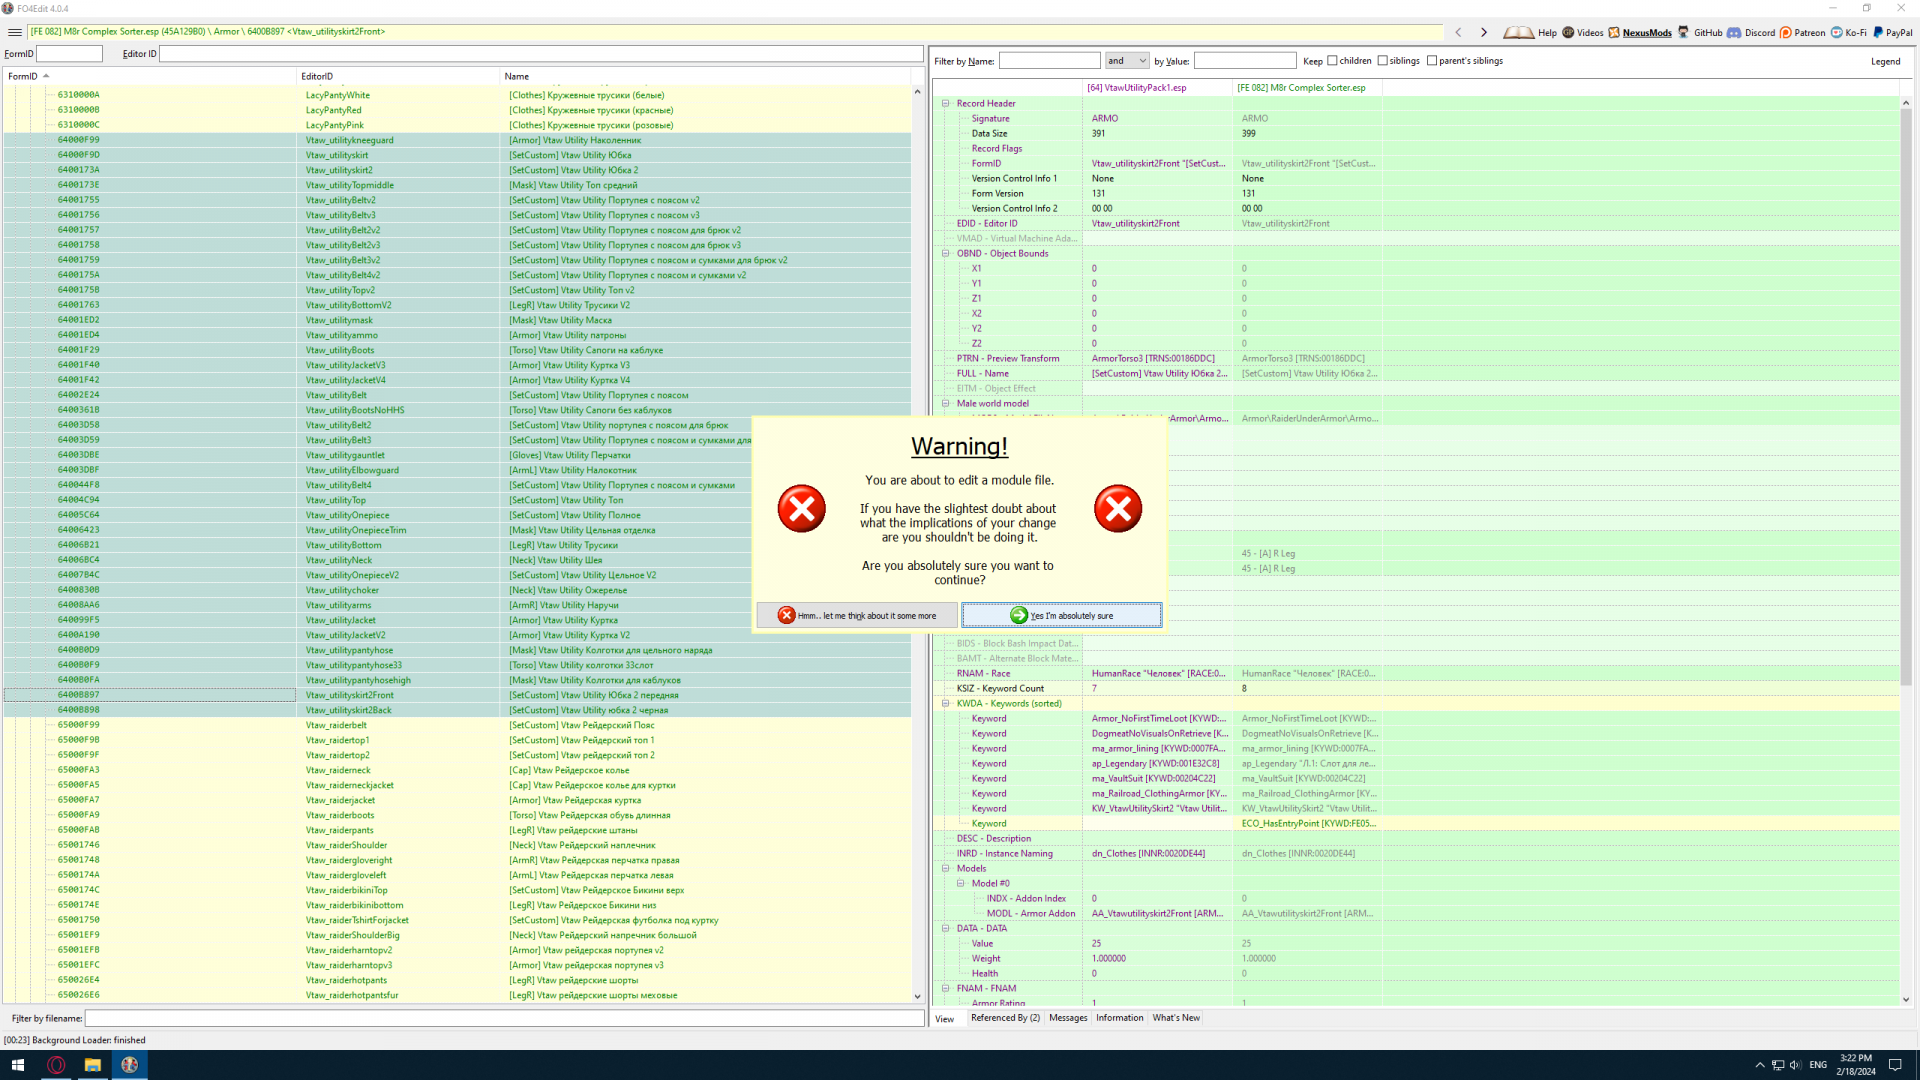Enable the siblings checkbox
The width and height of the screenshot is (1920, 1080).
tap(1383, 61)
